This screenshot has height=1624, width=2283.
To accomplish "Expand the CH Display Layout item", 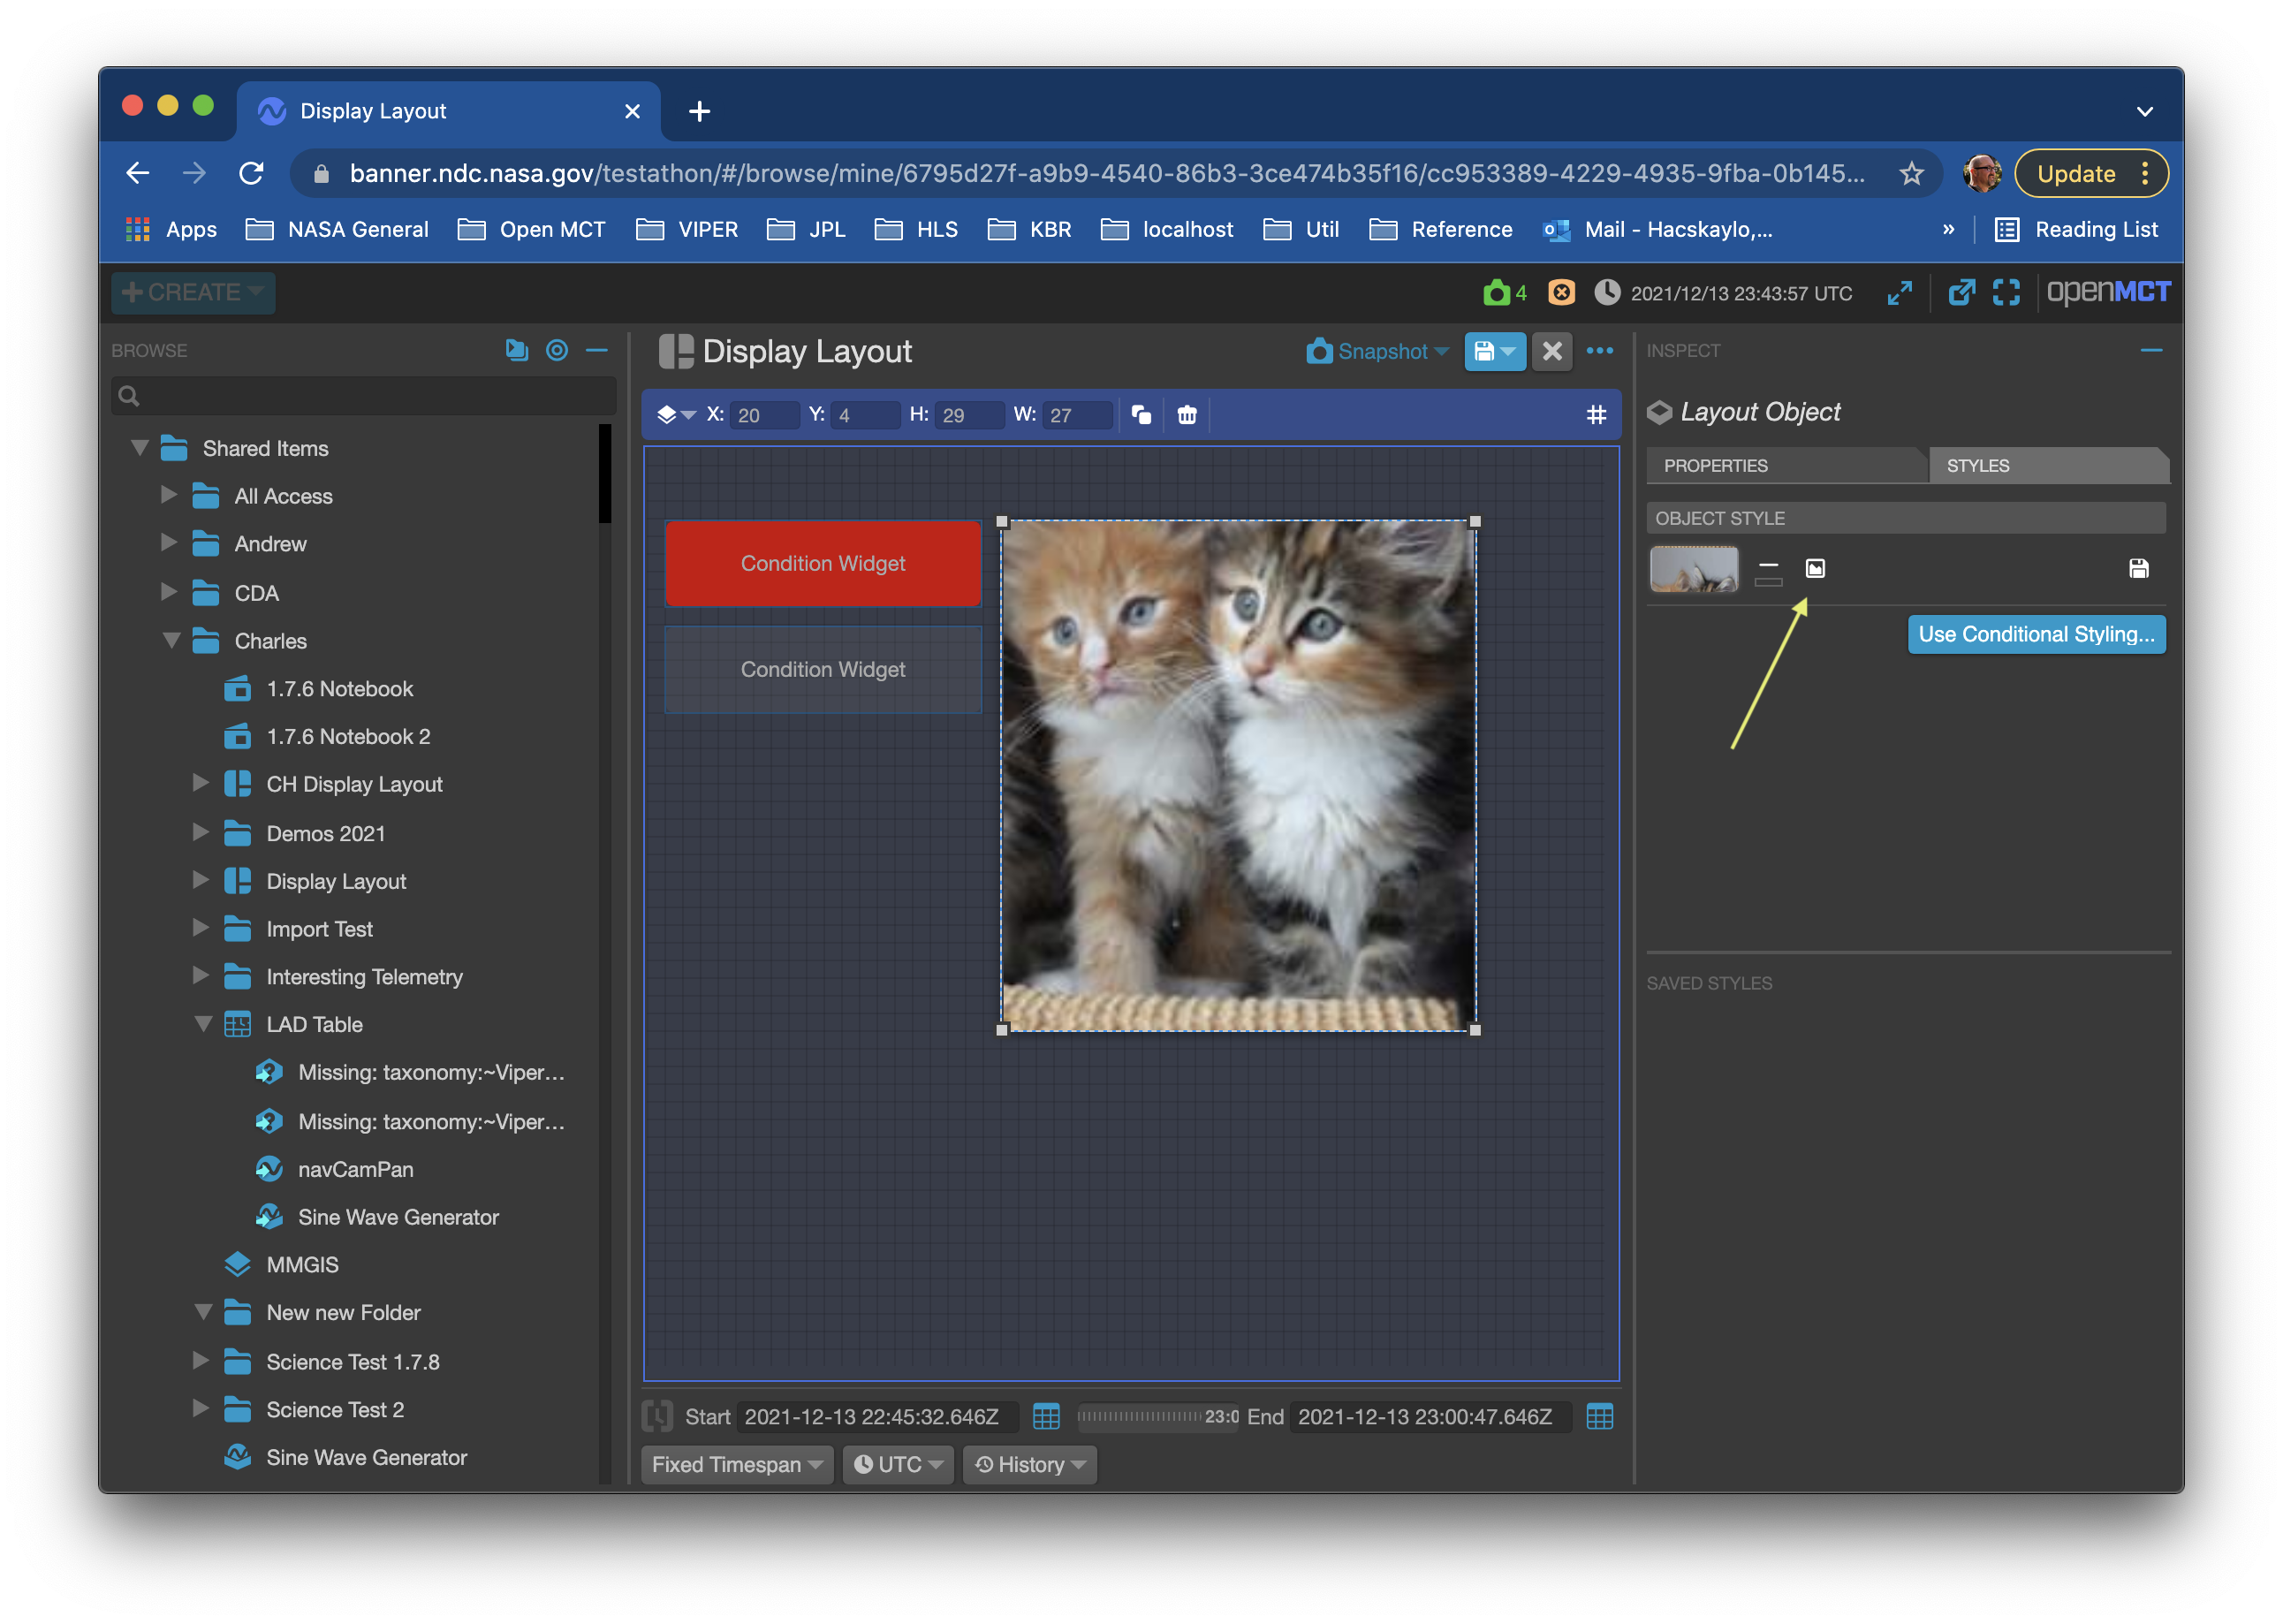I will click(x=200, y=783).
